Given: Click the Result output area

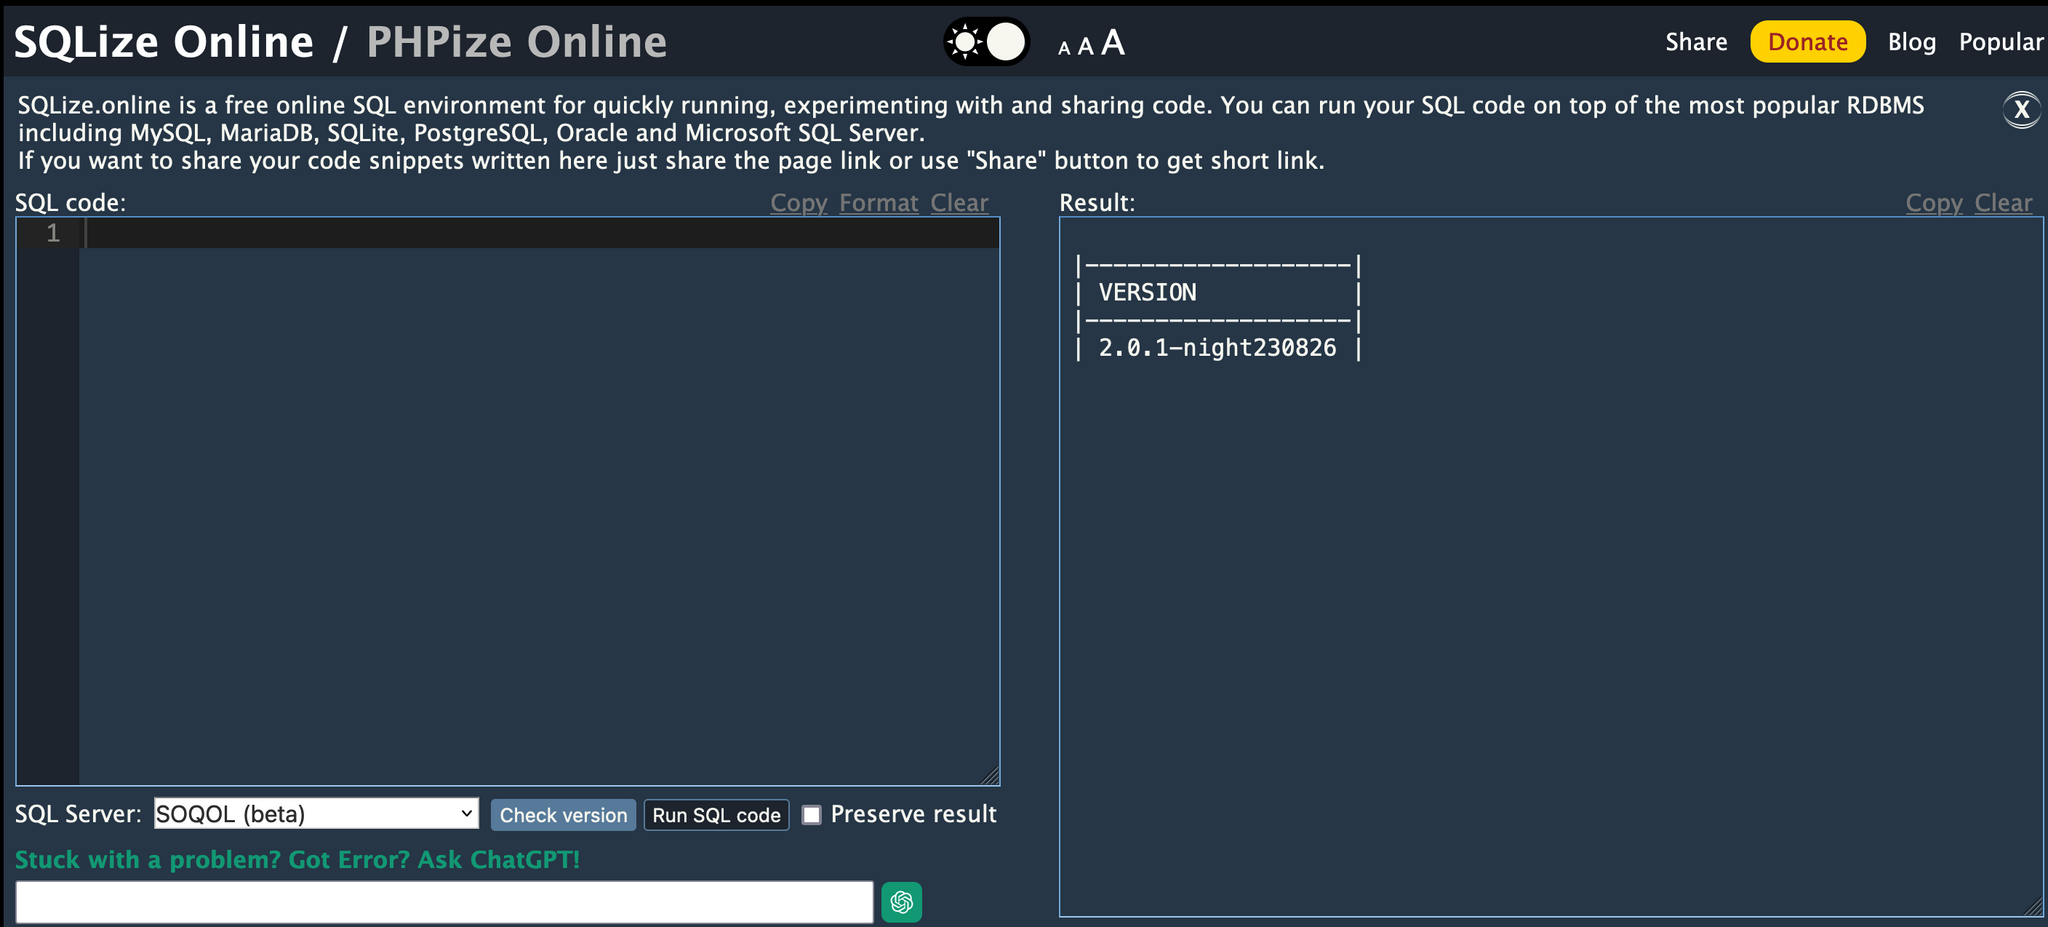Looking at the screenshot, I should (1551, 567).
